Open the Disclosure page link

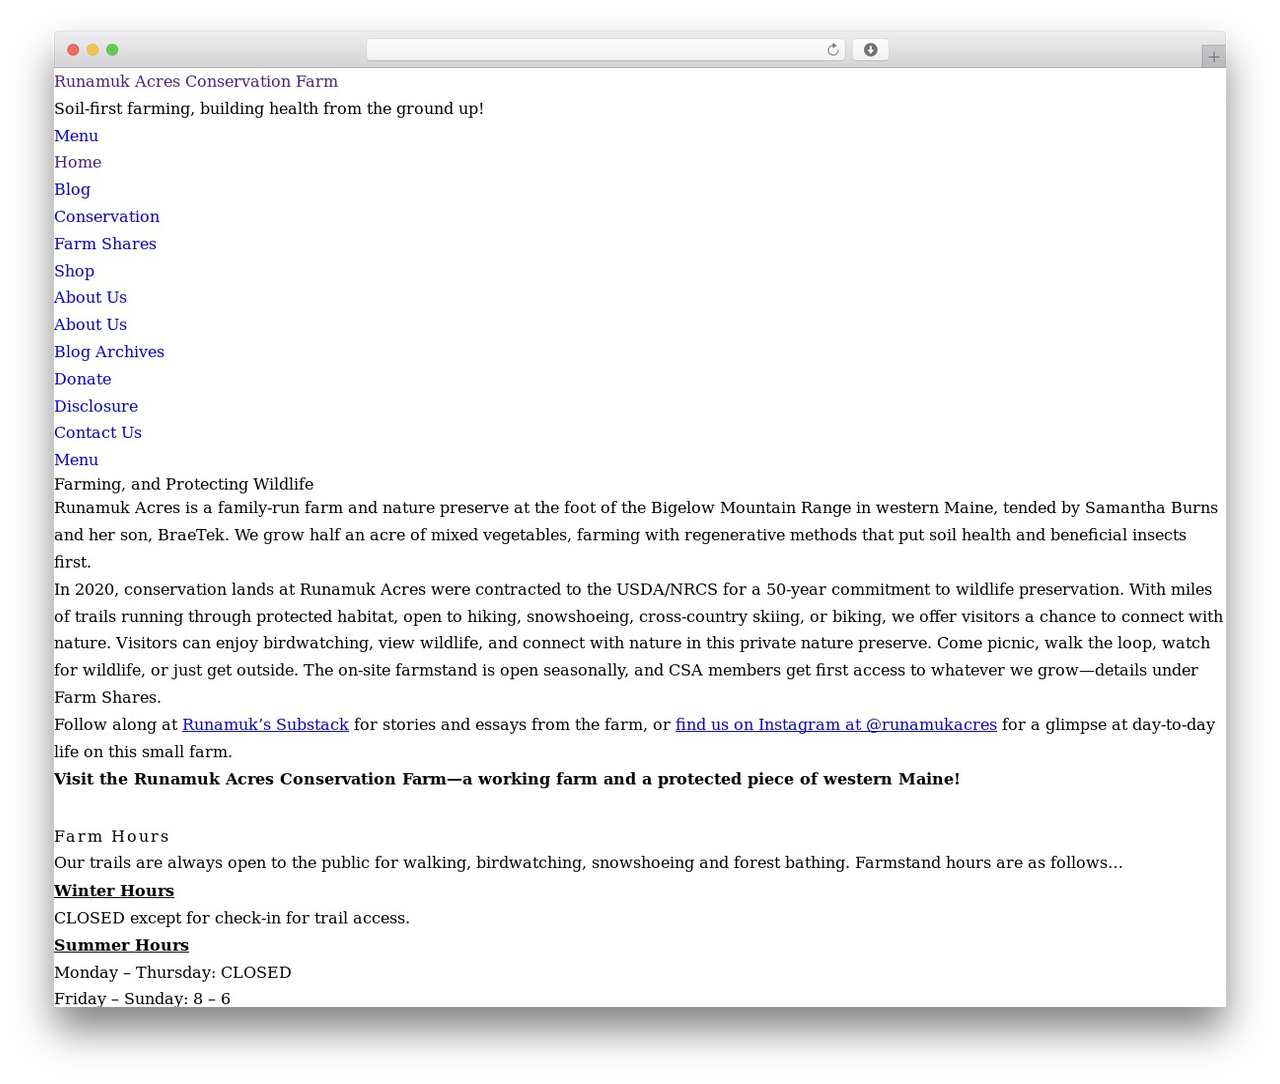pyautogui.click(x=96, y=406)
